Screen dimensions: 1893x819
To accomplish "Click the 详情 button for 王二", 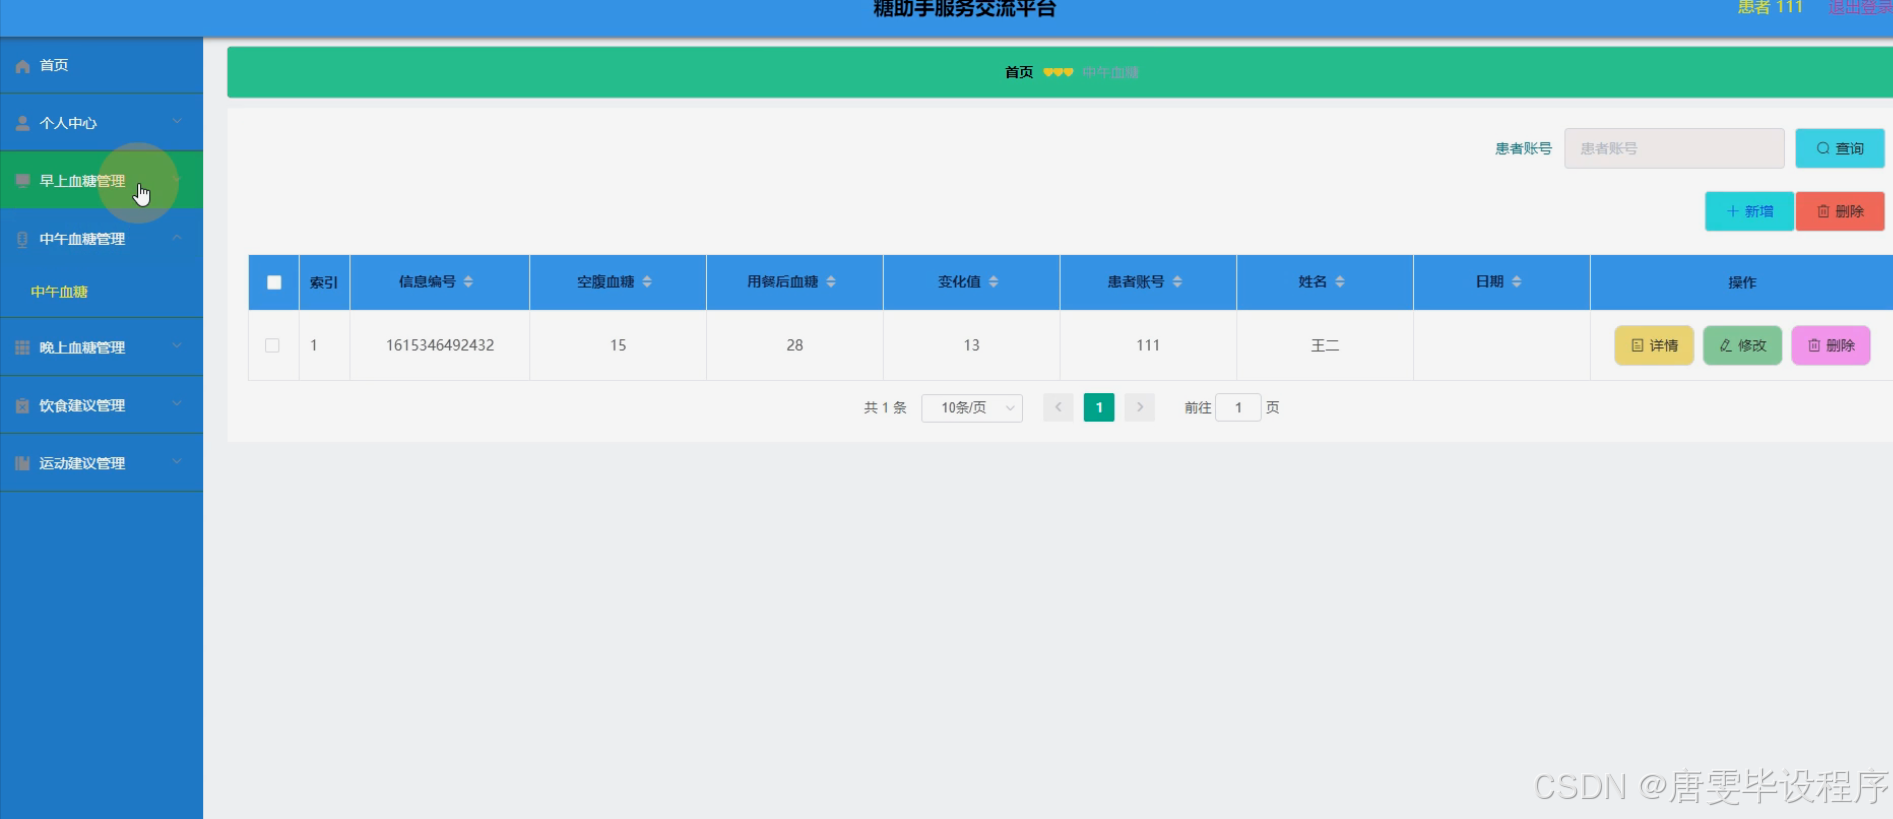I will [1654, 345].
